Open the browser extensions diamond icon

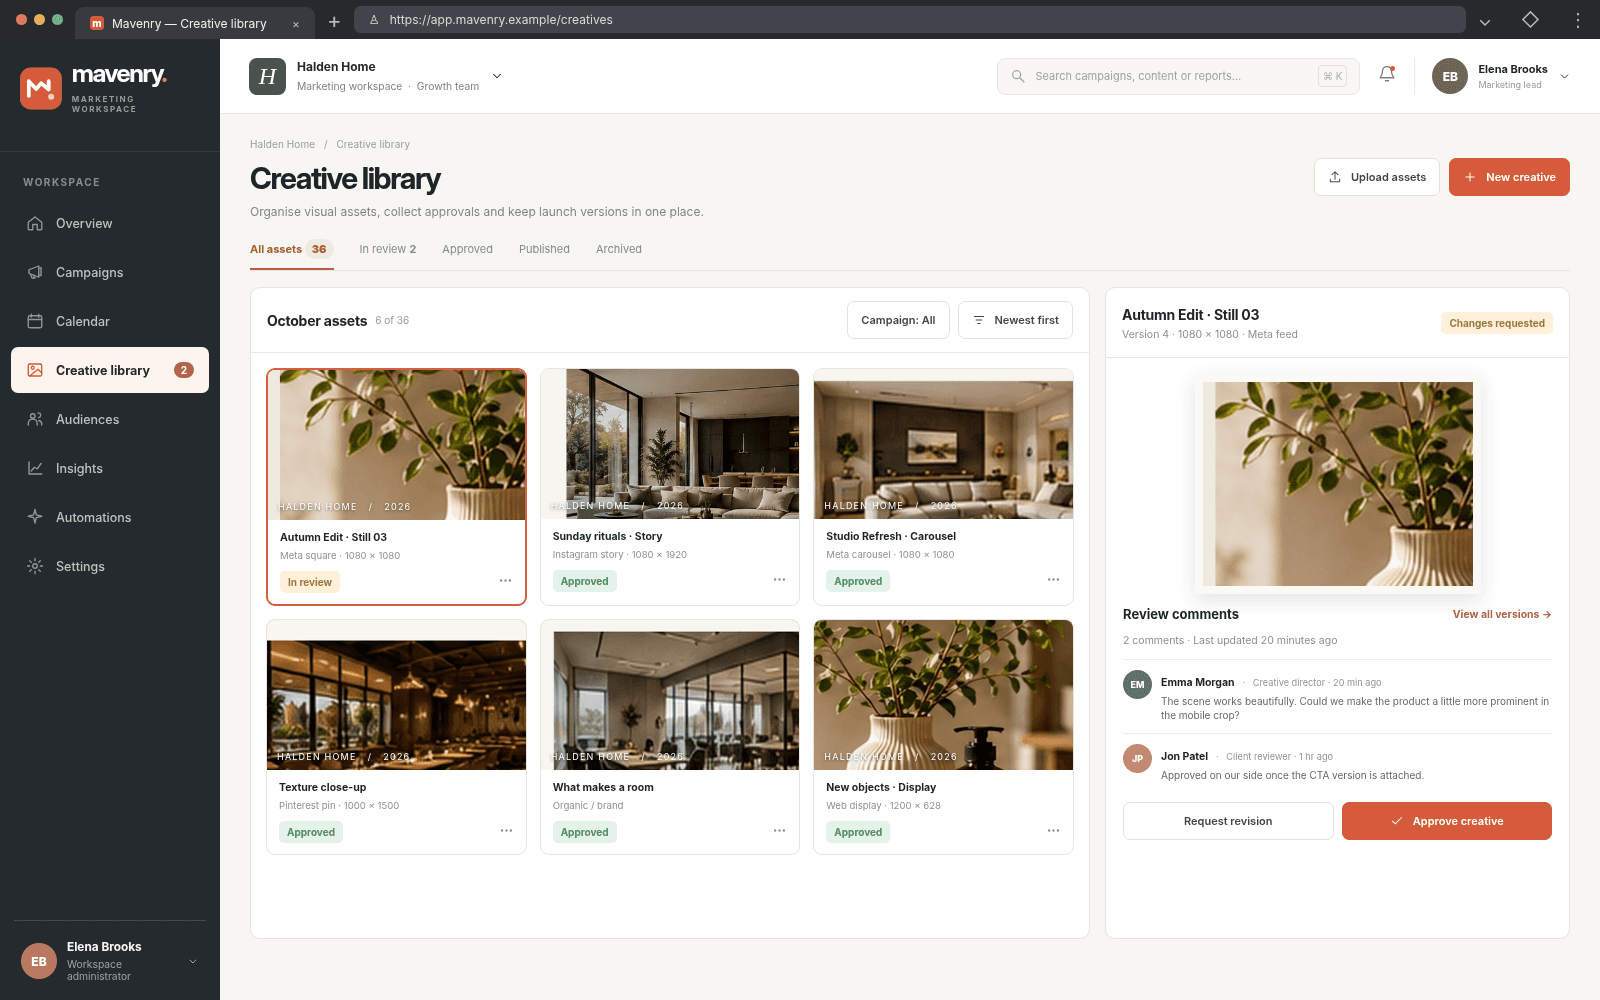click(x=1530, y=20)
